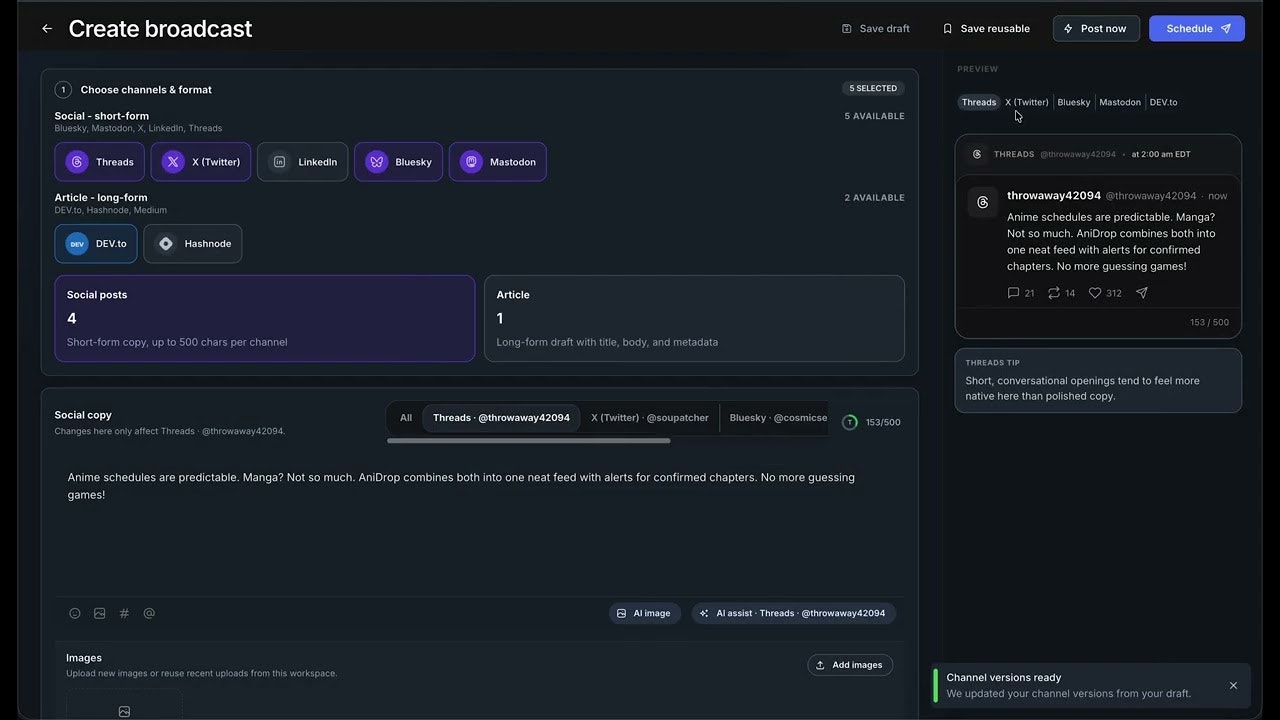Toggle the X (Twitter) channel chip
The height and width of the screenshot is (720, 1280).
[x=201, y=162]
